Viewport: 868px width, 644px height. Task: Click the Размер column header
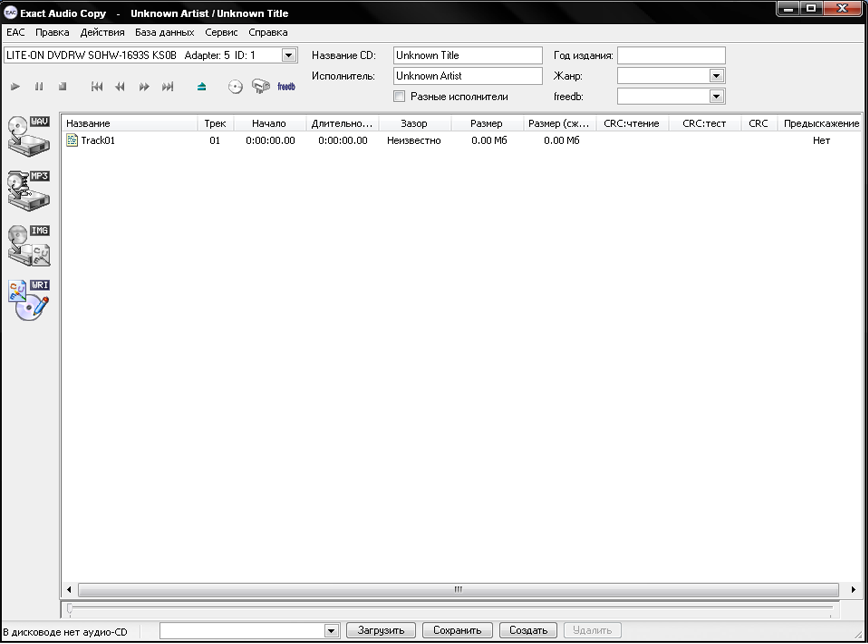tap(487, 123)
